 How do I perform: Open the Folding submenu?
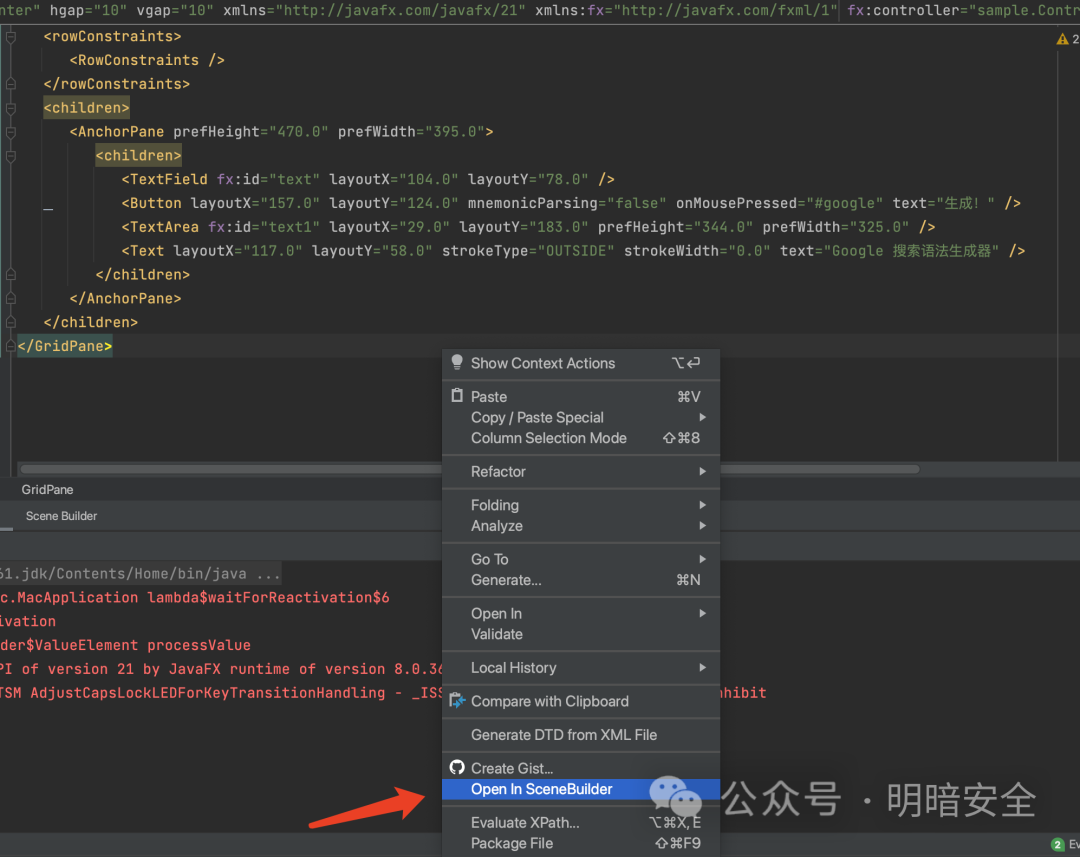581,505
